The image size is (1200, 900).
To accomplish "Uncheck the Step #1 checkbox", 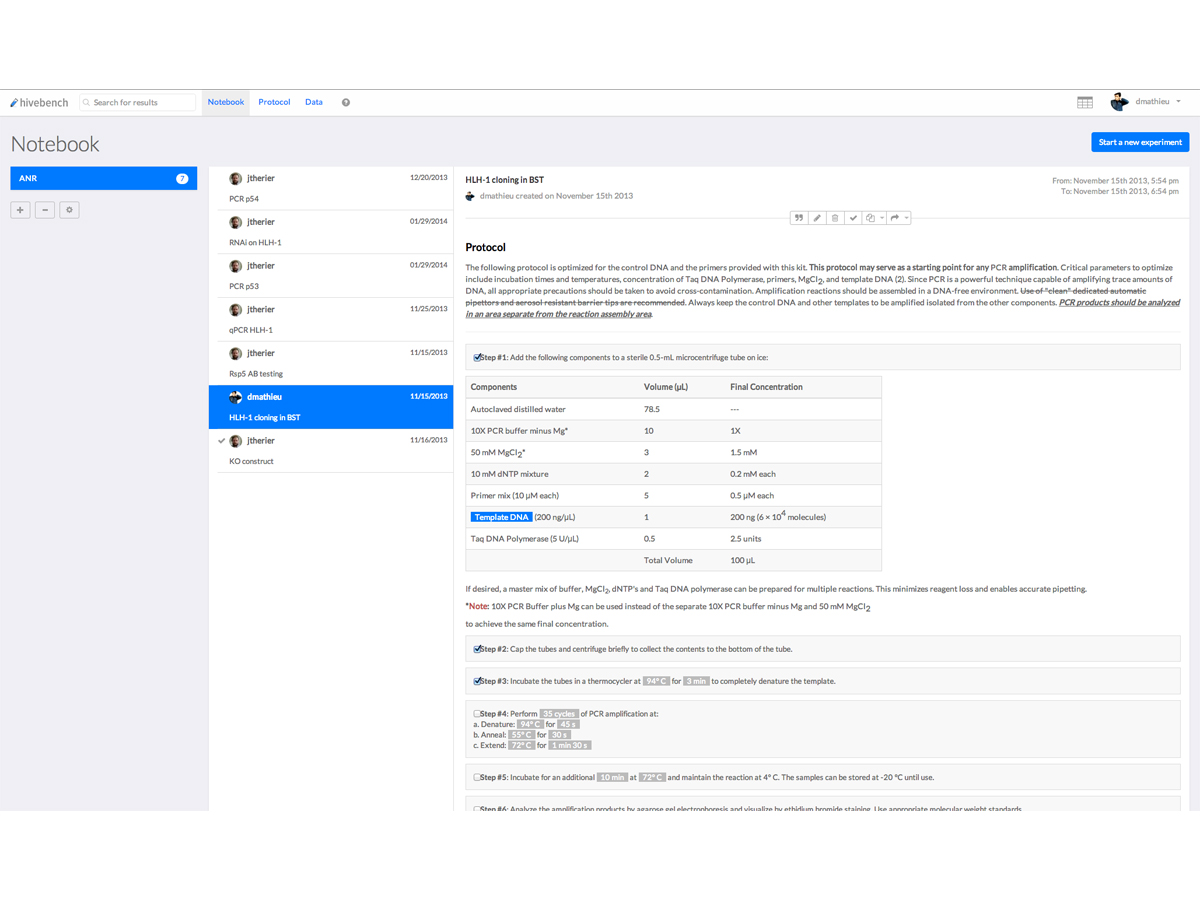I will [x=478, y=357].
